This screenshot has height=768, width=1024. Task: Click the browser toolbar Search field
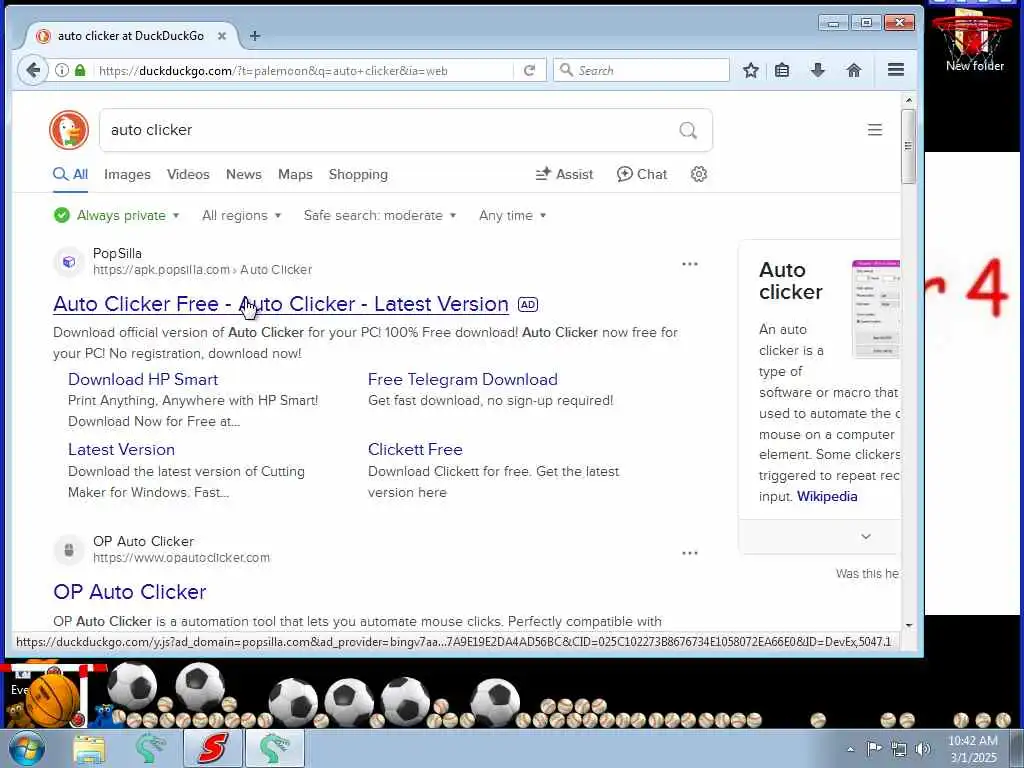[x=641, y=70]
